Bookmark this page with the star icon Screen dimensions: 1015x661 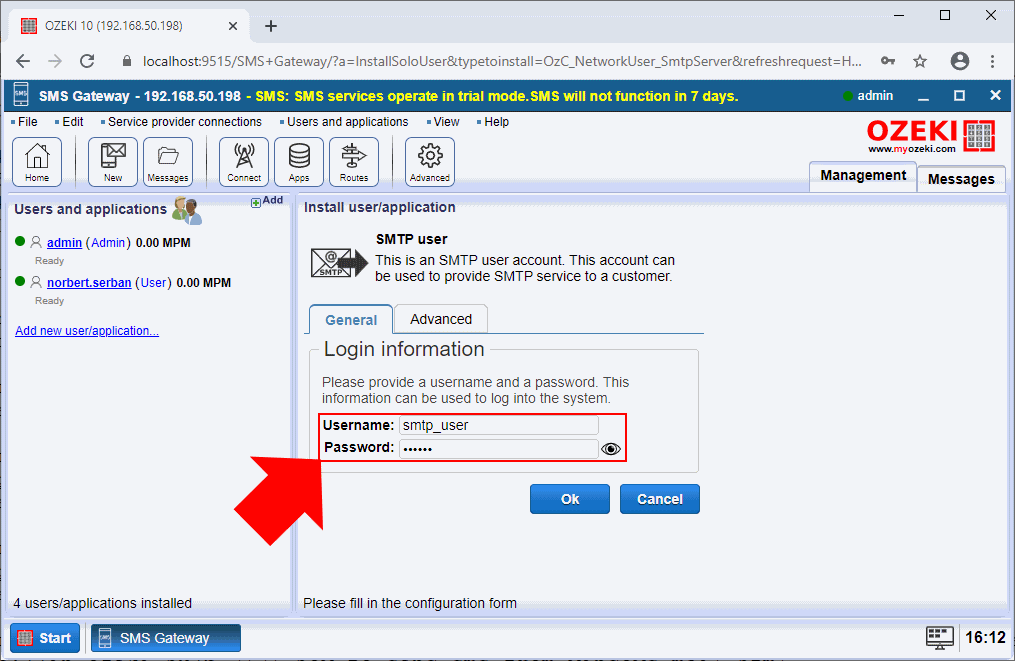tap(920, 62)
